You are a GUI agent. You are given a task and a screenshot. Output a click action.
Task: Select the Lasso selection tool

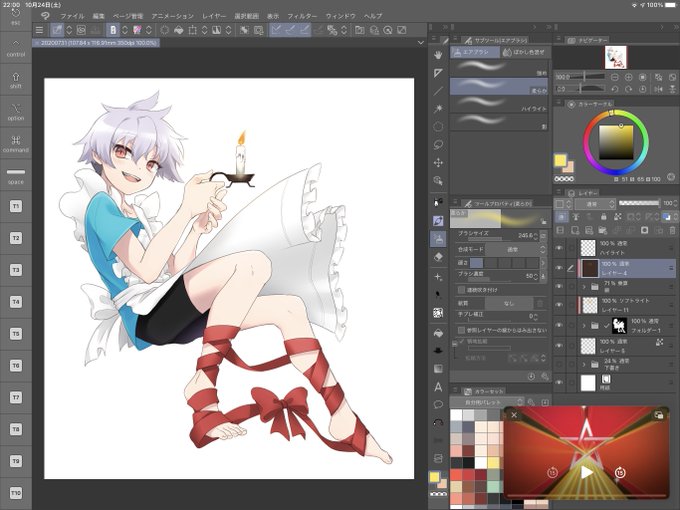coord(438,144)
